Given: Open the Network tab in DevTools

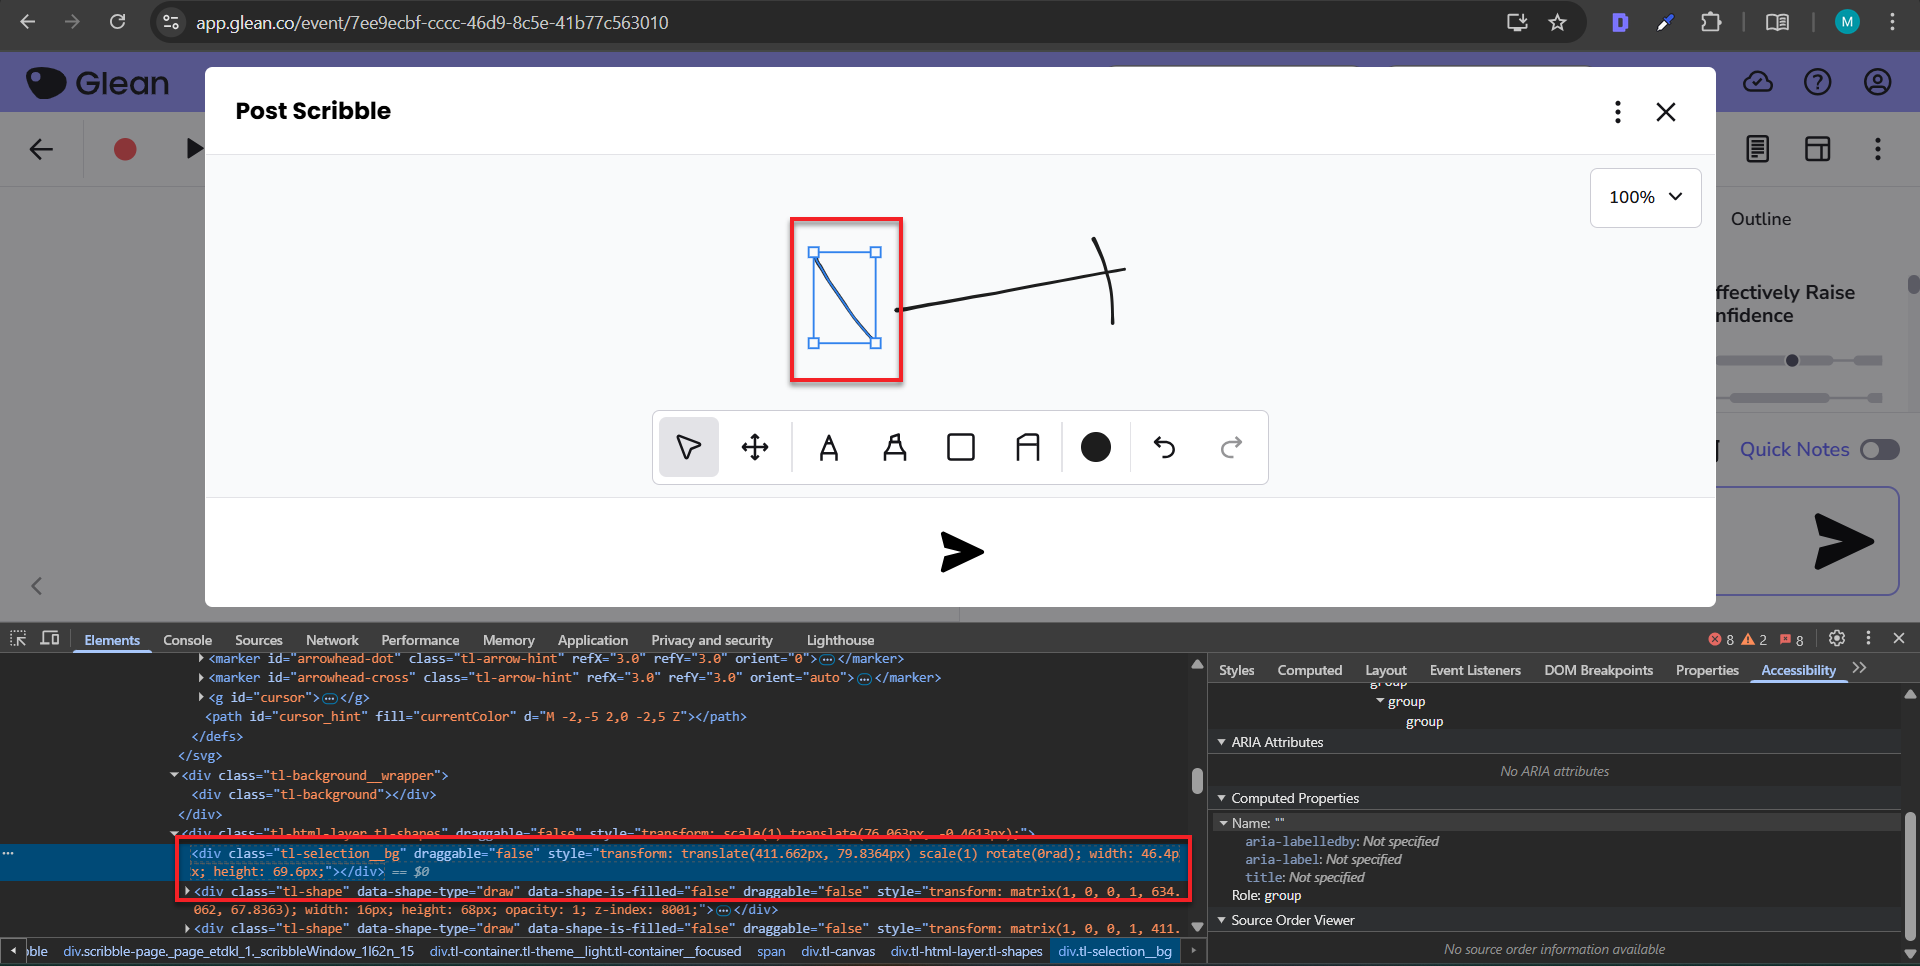Looking at the screenshot, I should tap(332, 640).
